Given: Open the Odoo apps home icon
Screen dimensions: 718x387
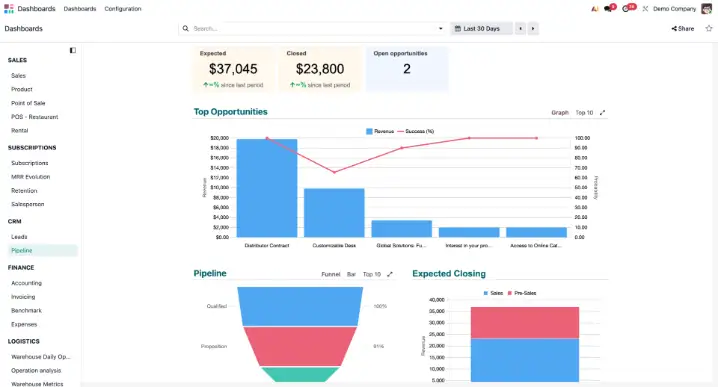Looking at the screenshot, I should 9,9.
